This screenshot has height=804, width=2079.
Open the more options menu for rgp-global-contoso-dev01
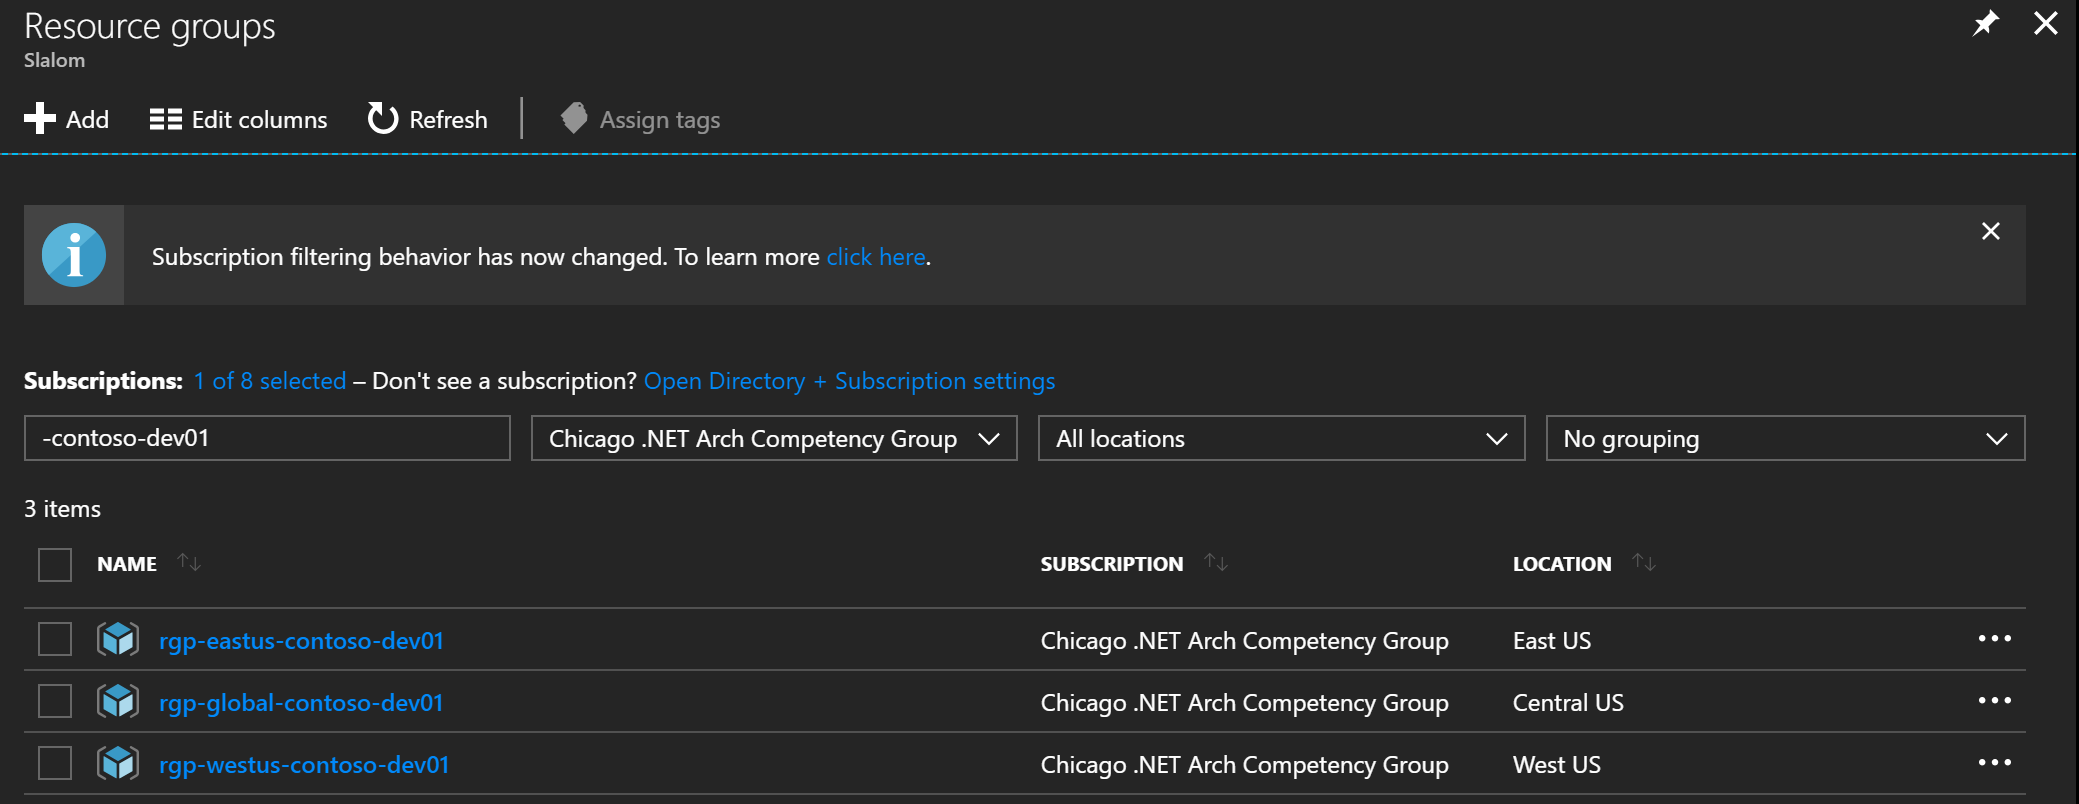pos(1994,701)
